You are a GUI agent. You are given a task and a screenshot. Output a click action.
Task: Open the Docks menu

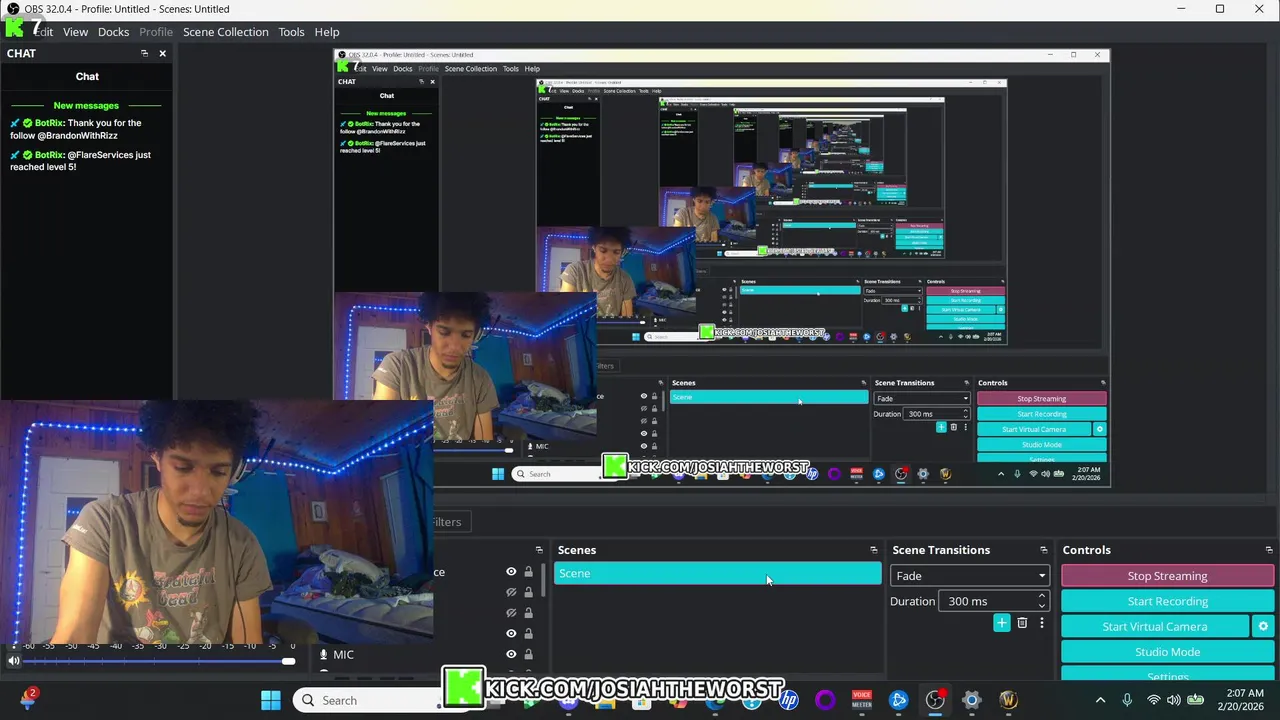113,32
